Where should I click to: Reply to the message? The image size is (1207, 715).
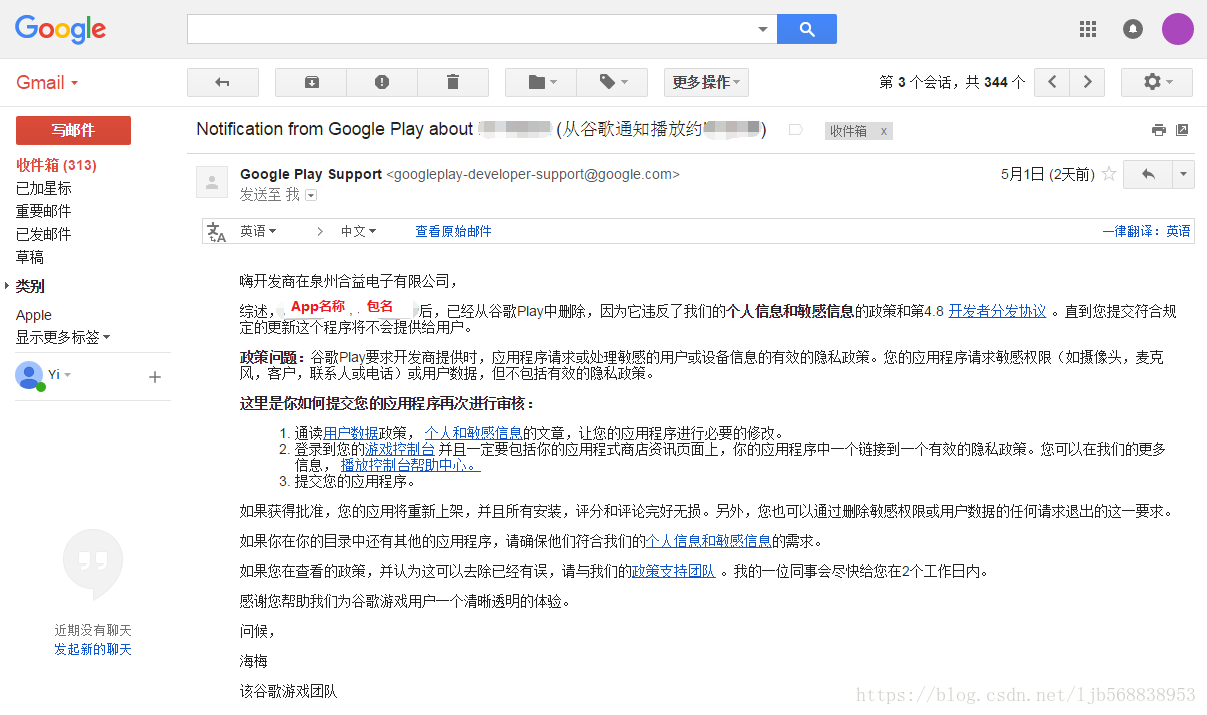click(x=1148, y=174)
